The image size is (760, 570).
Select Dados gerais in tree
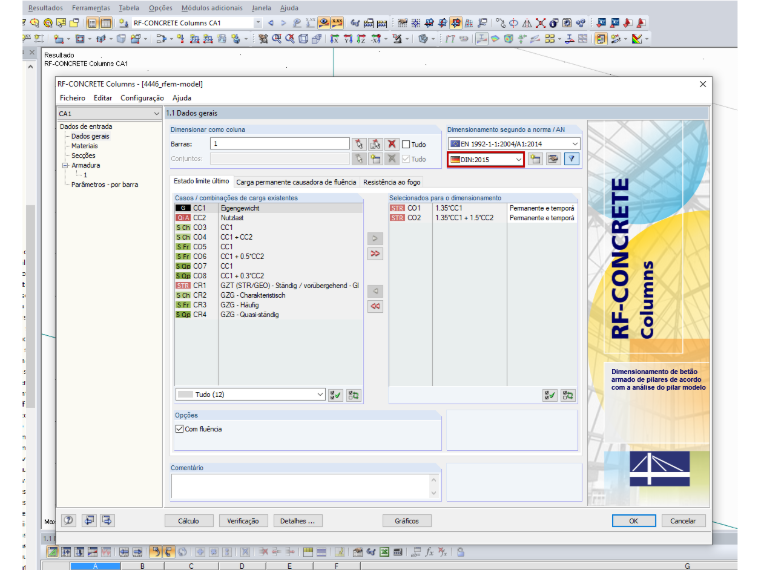point(90,136)
